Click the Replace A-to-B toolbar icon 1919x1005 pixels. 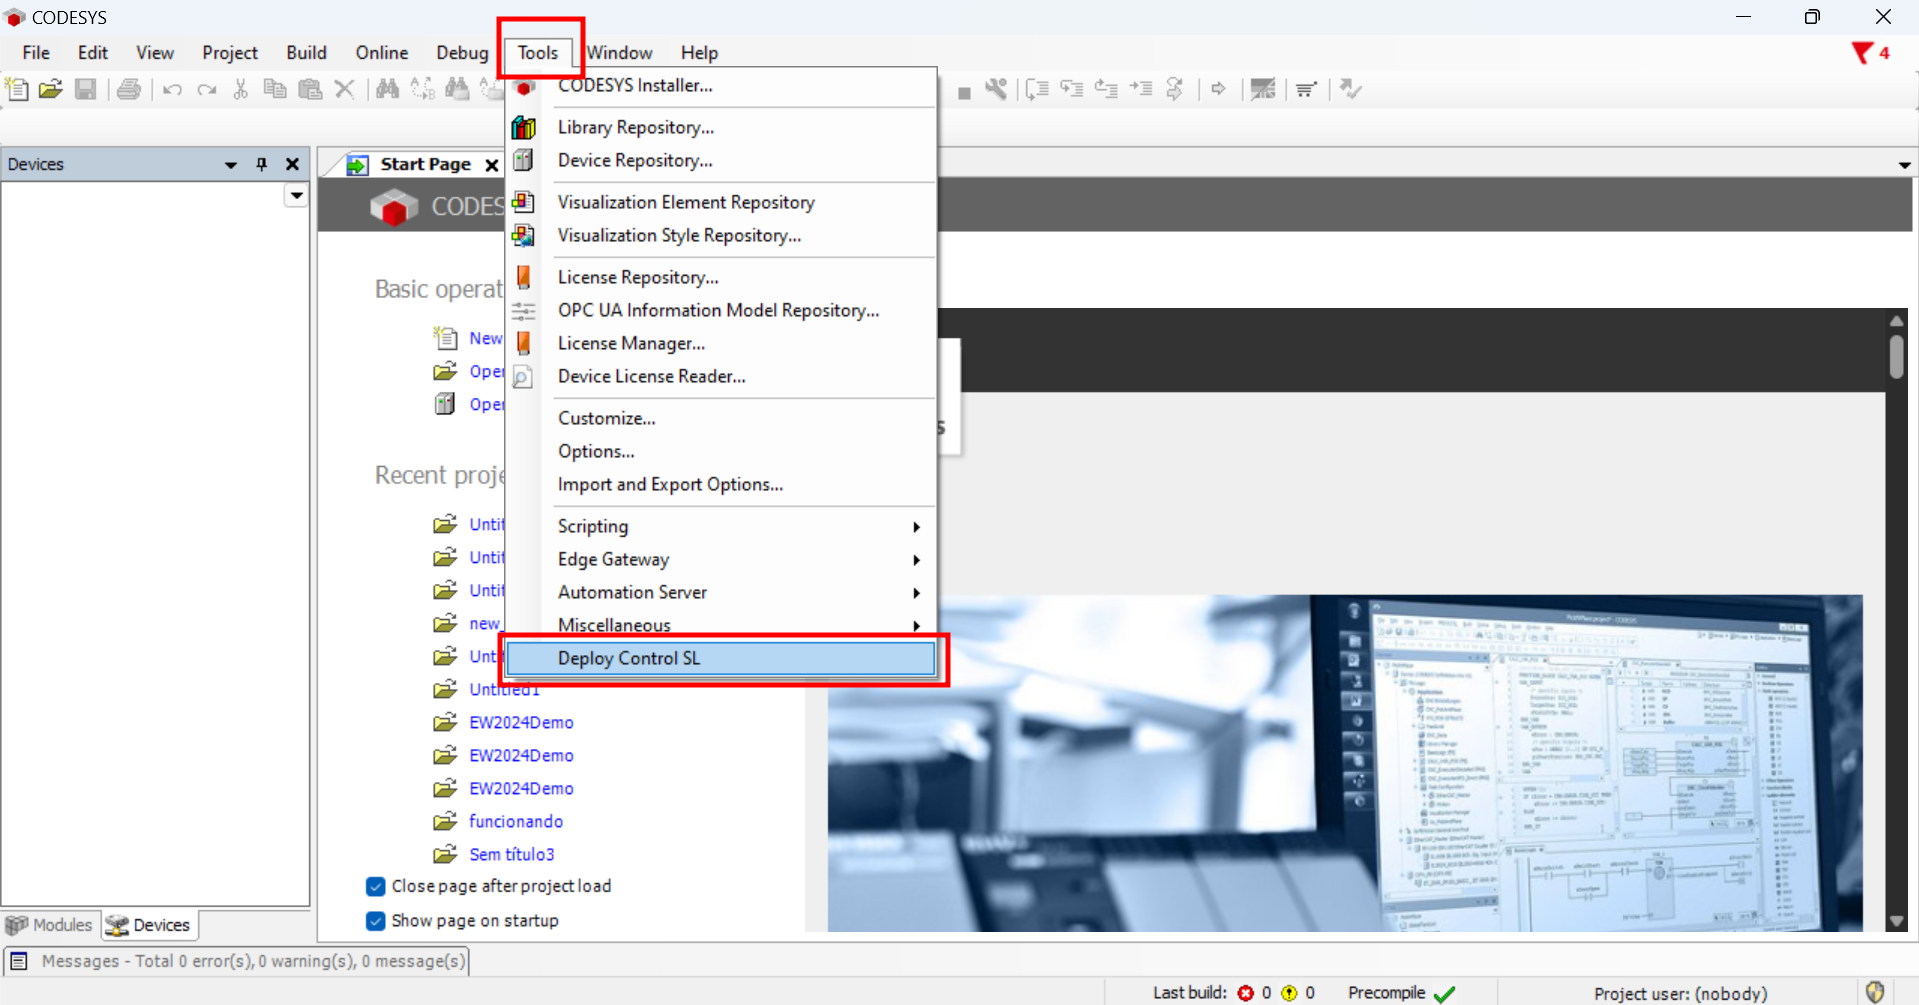(x=423, y=89)
